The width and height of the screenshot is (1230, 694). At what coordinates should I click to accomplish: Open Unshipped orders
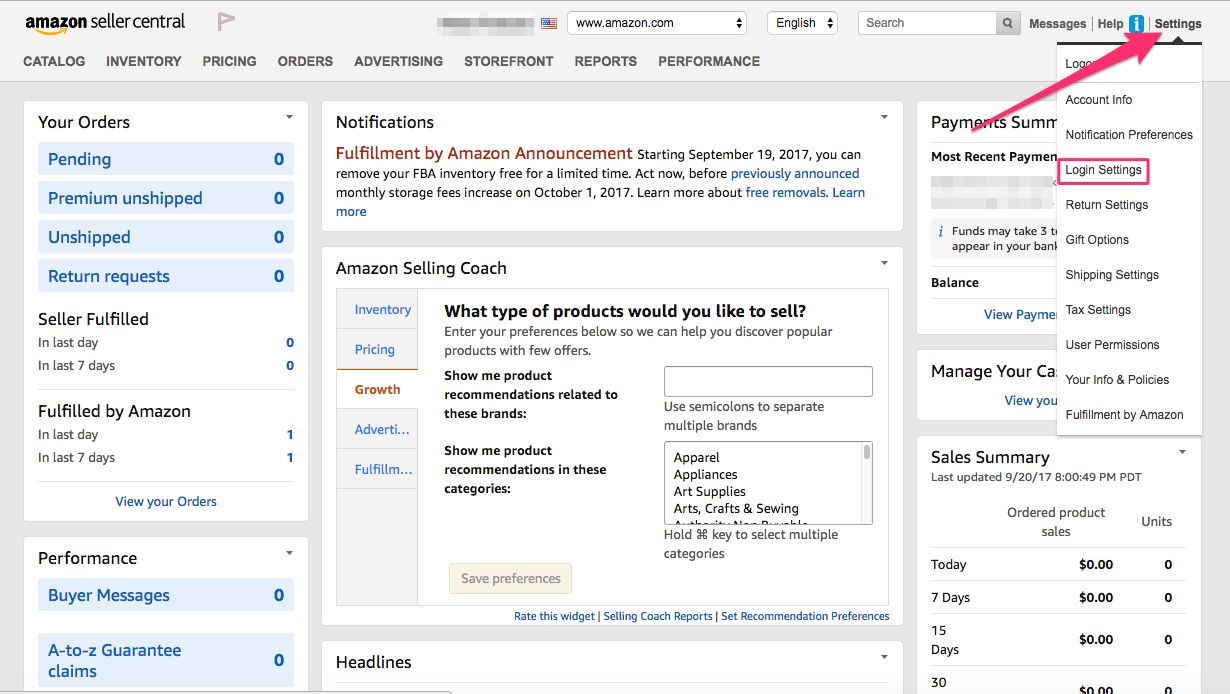coord(166,237)
